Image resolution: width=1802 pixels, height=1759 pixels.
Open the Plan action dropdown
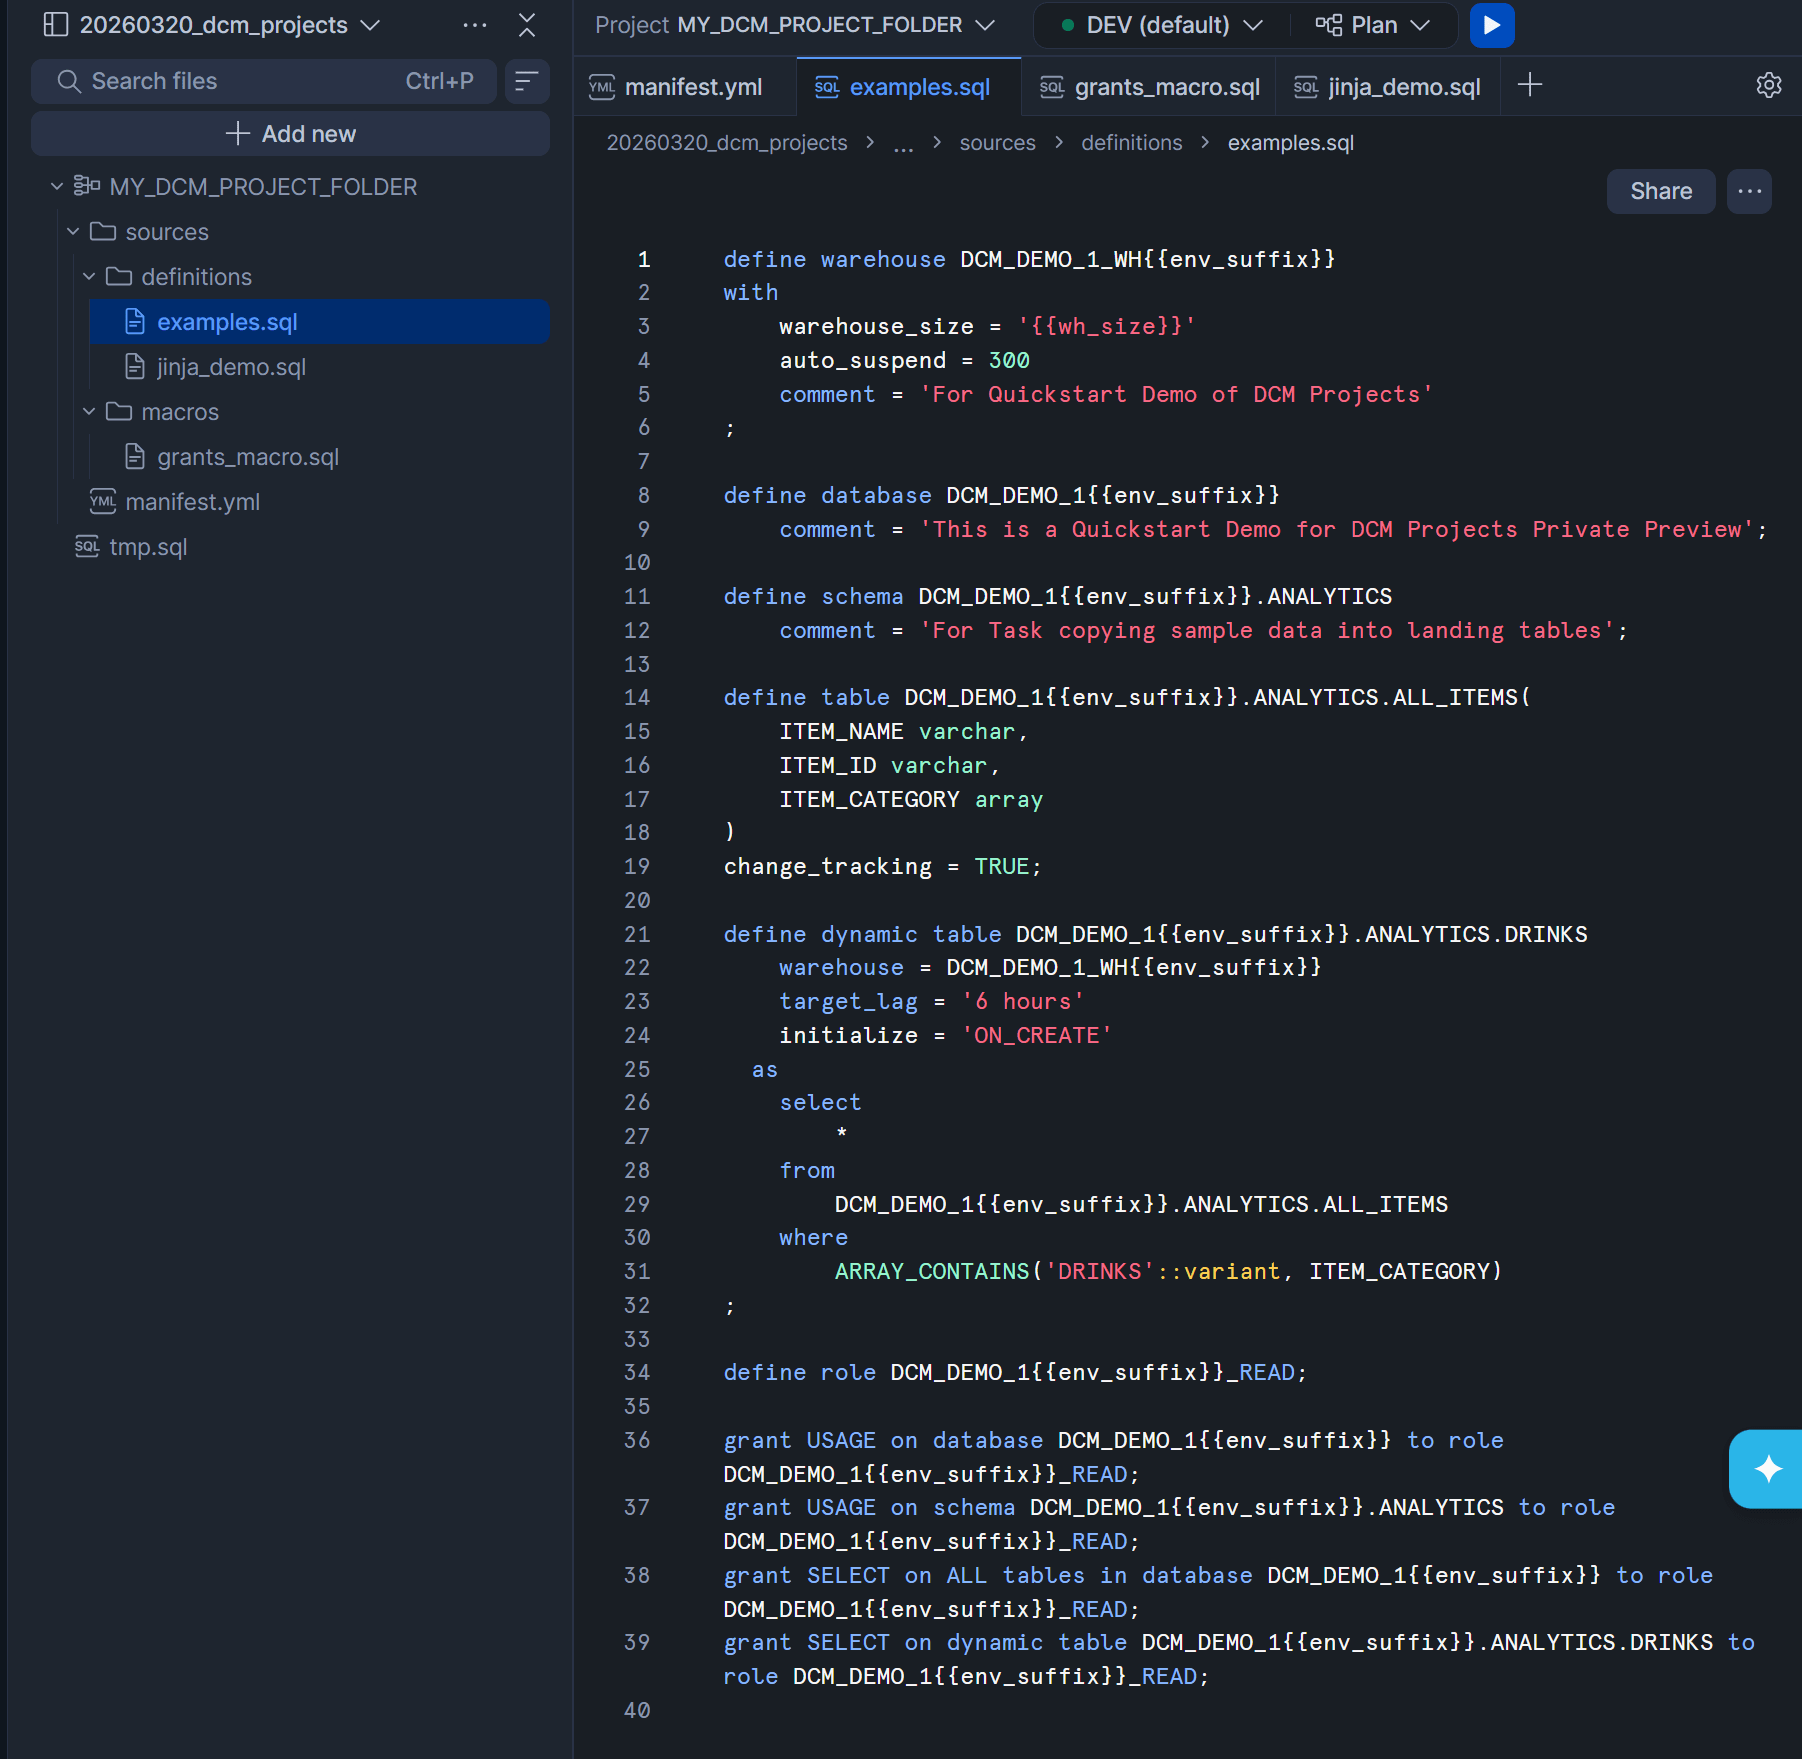[x=1372, y=25]
